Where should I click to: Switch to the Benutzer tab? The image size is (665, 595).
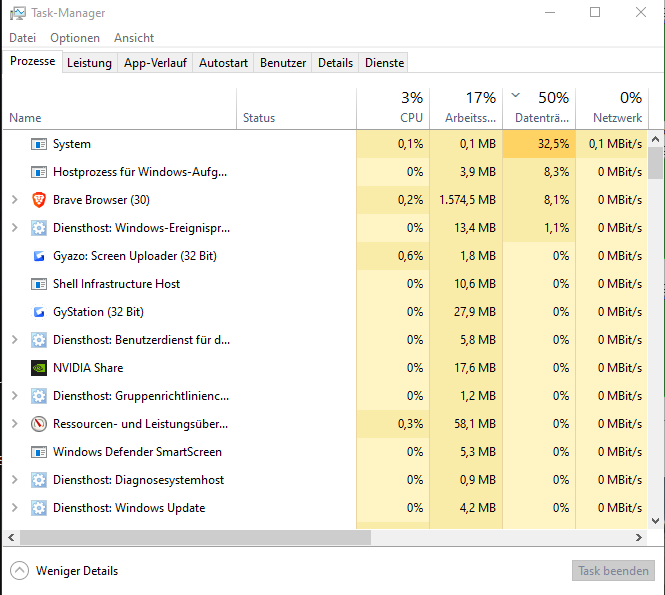[x=283, y=63]
